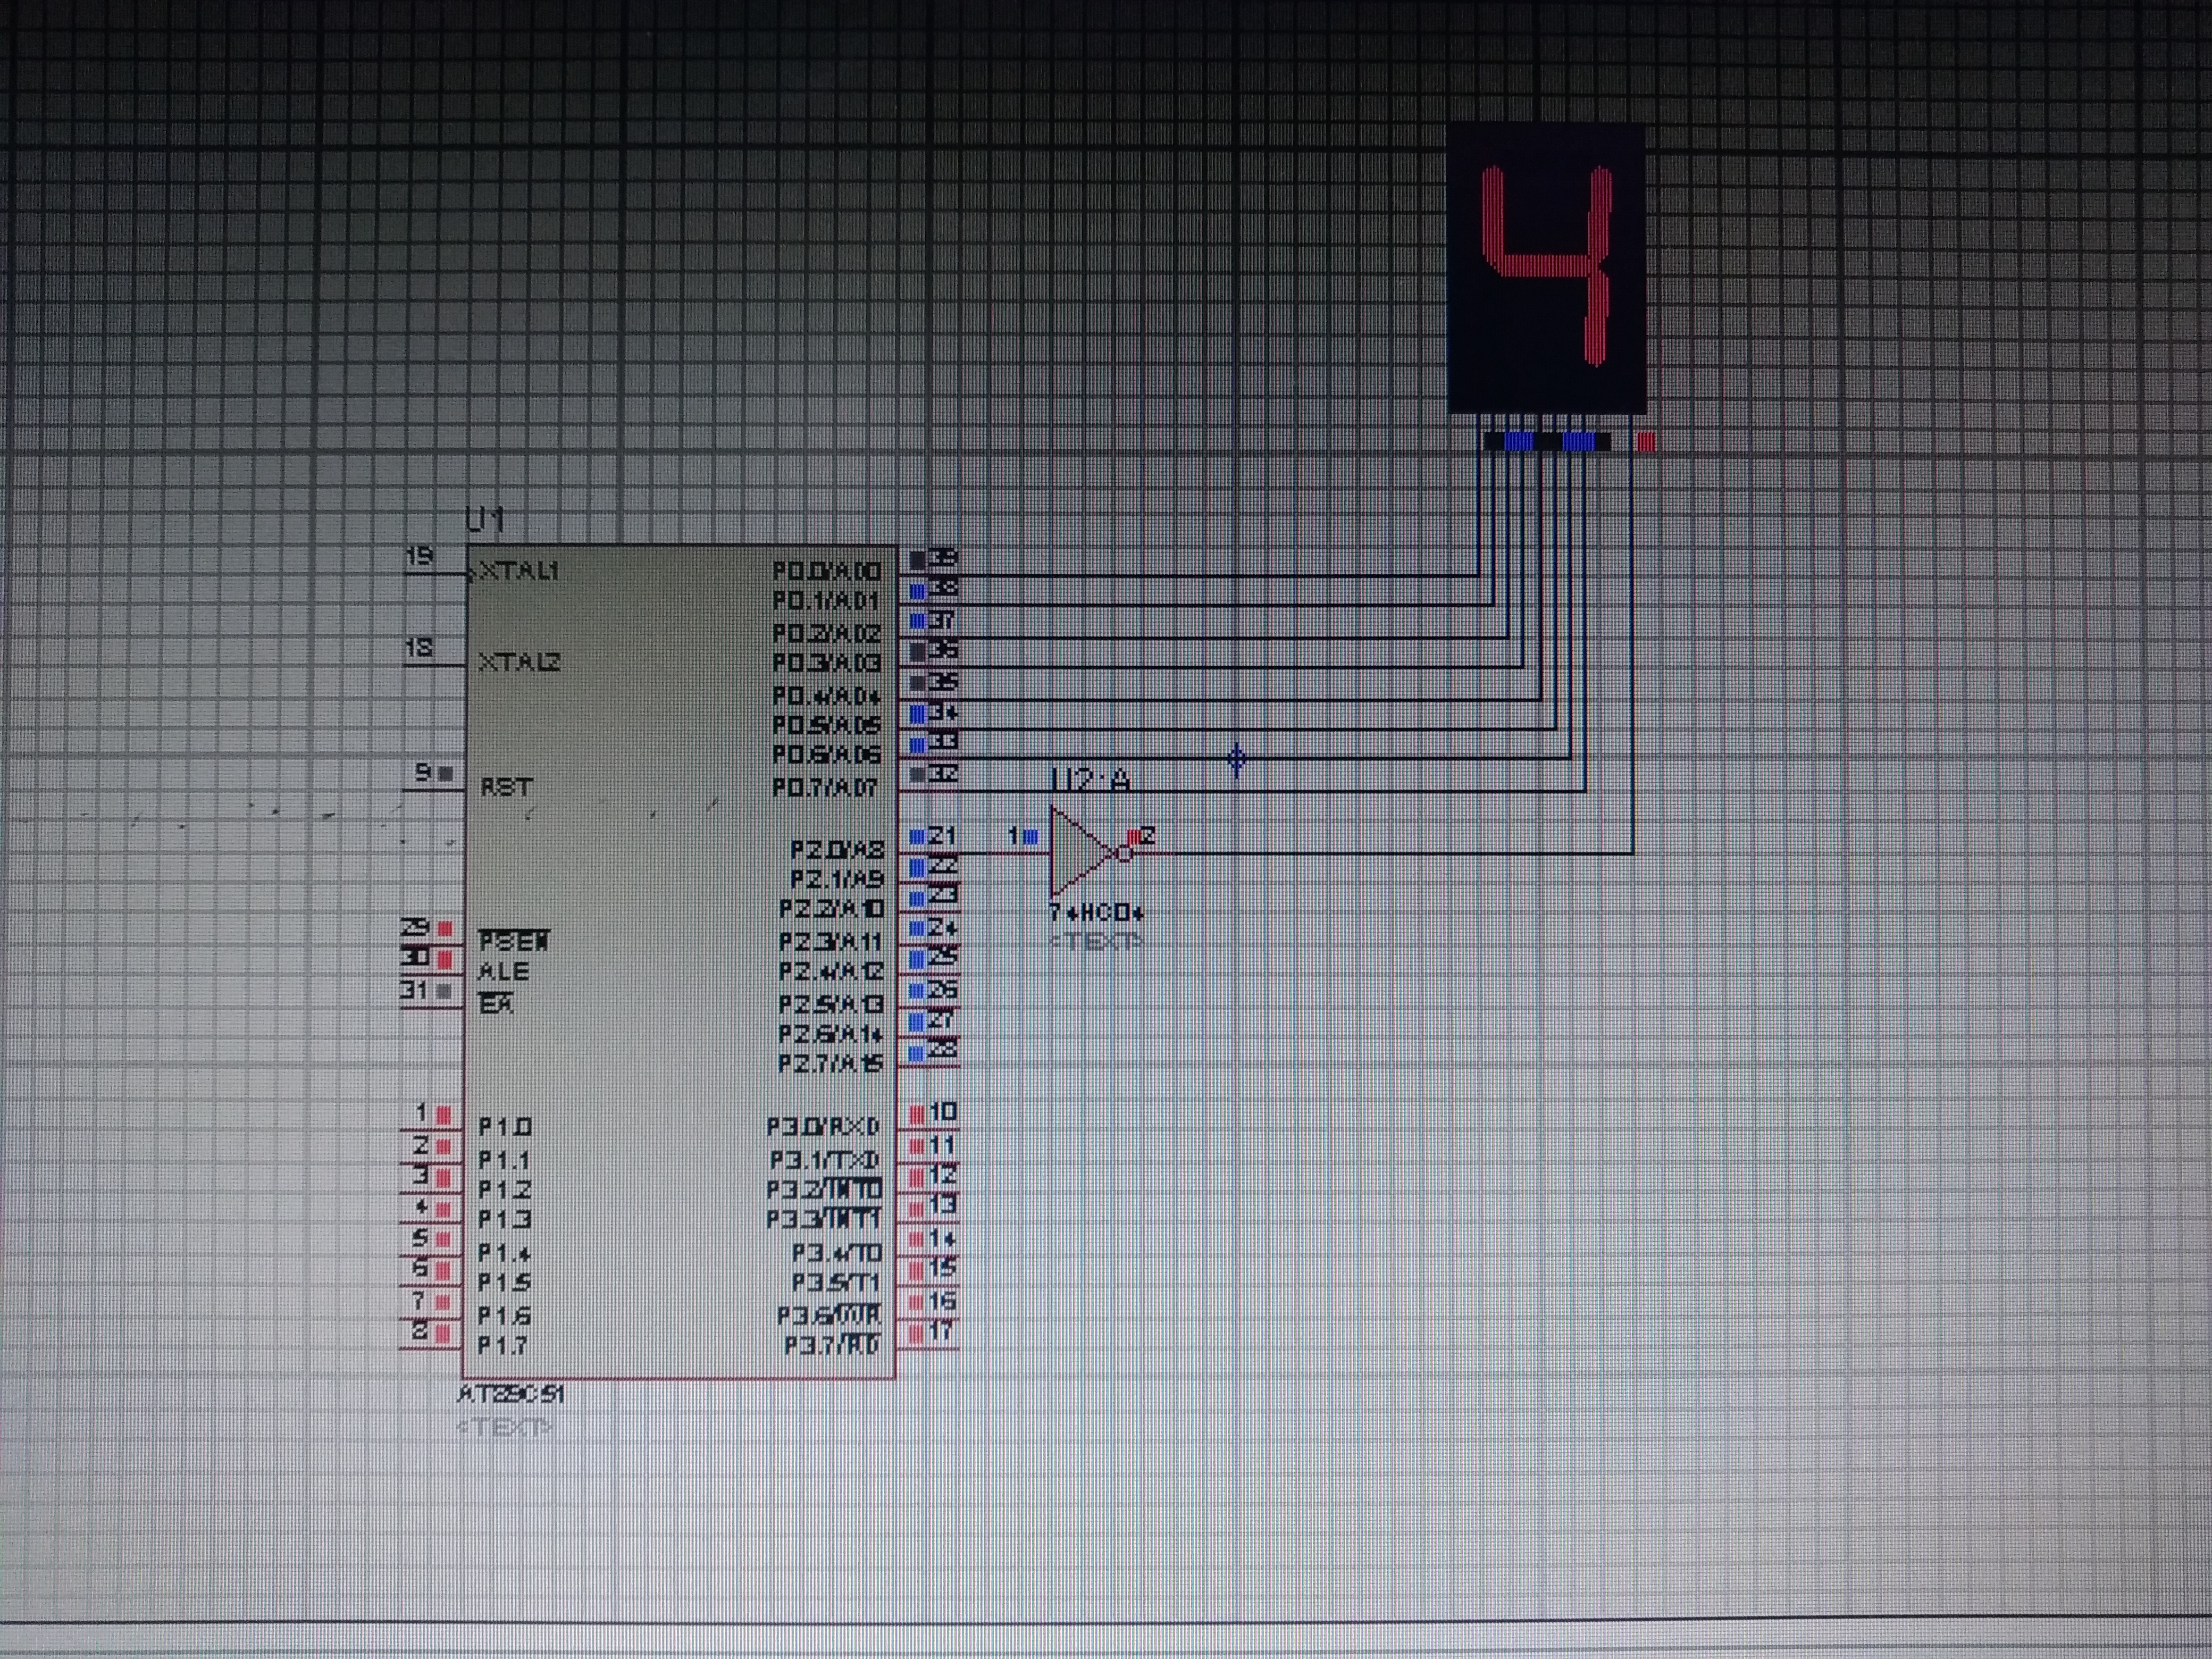Click pin number 21 at P2.0

click(x=943, y=835)
